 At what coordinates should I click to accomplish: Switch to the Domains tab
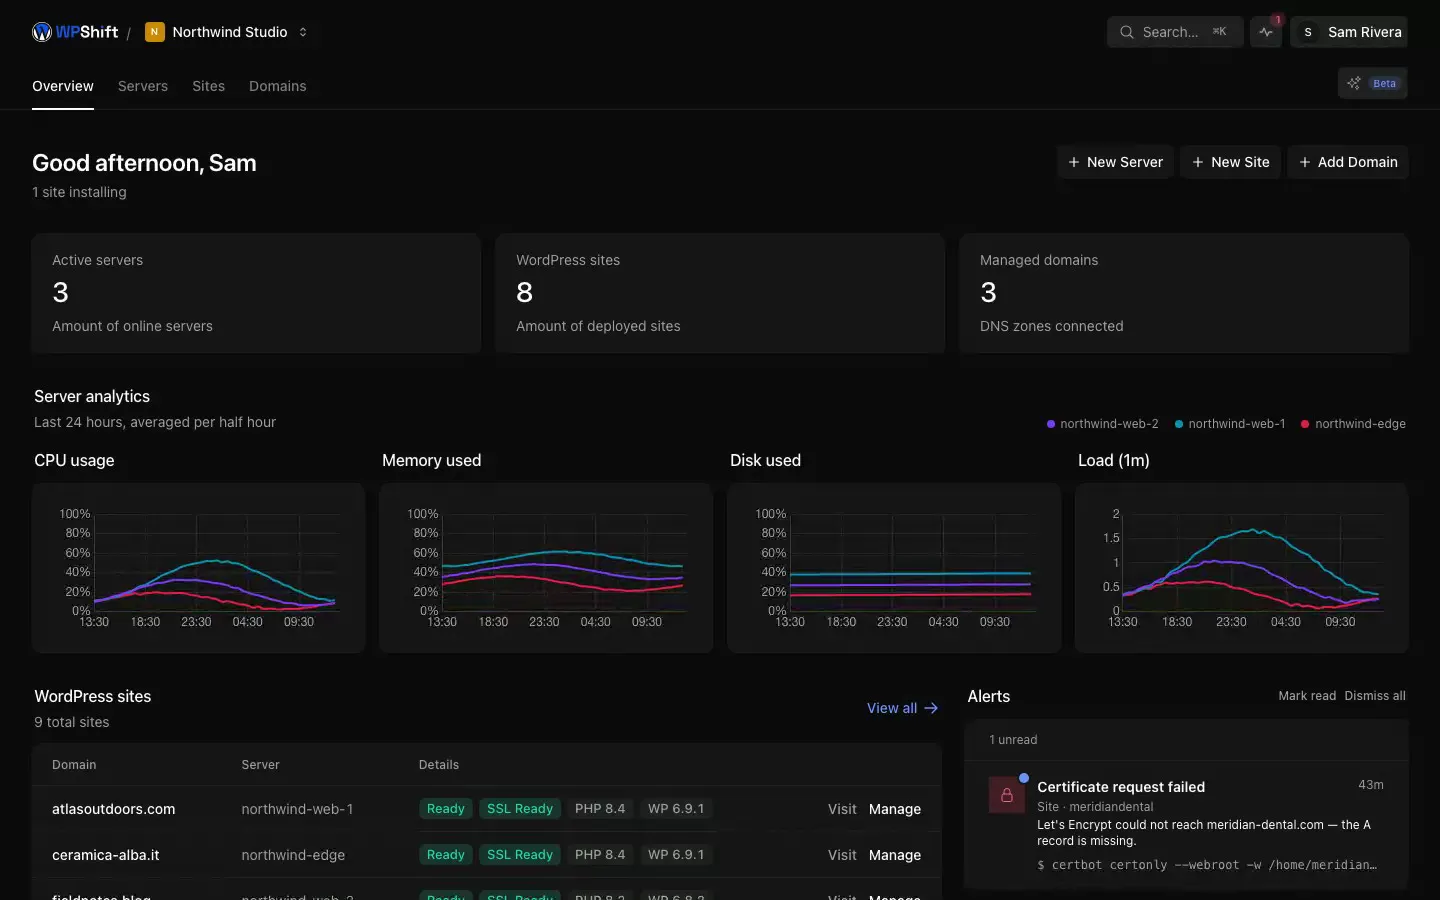pos(278,86)
